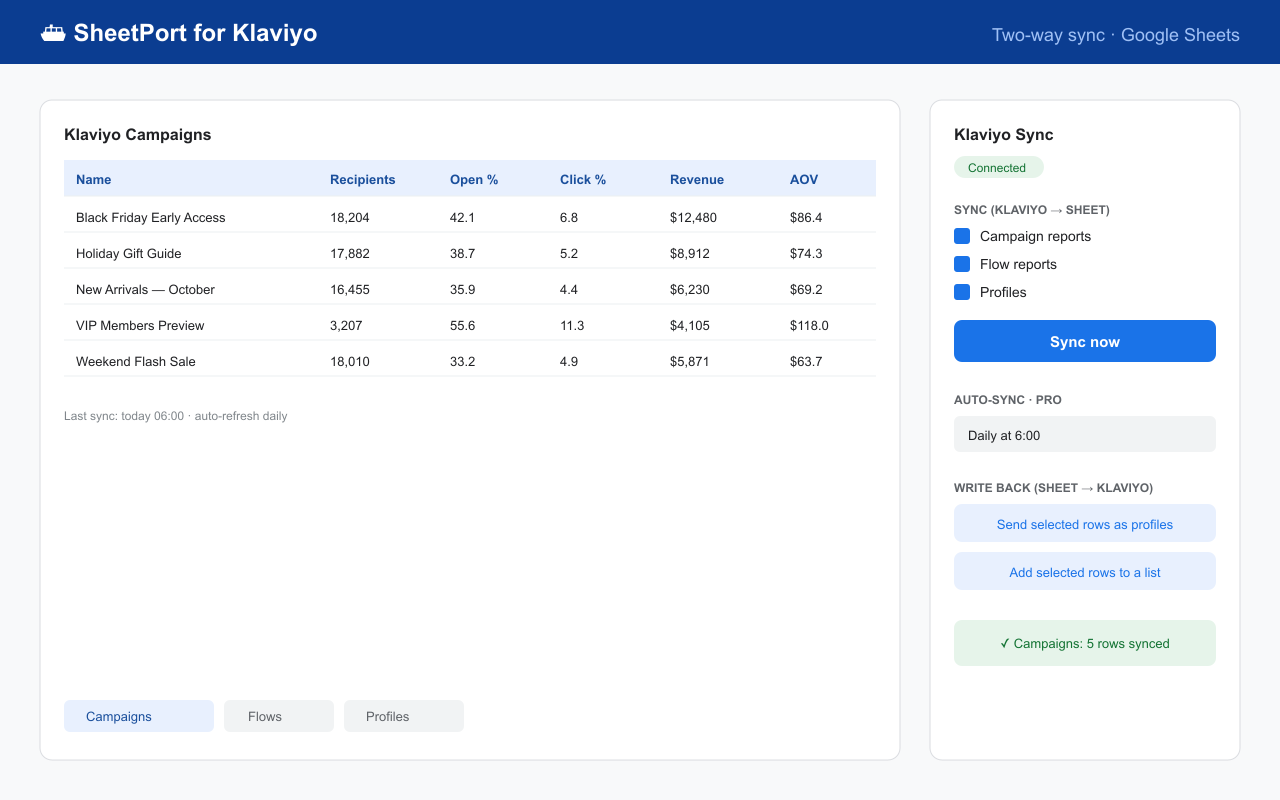Click the $6,230 revenue cell
This screenshot has width=1280, height=800.
[x=690, y=289]
